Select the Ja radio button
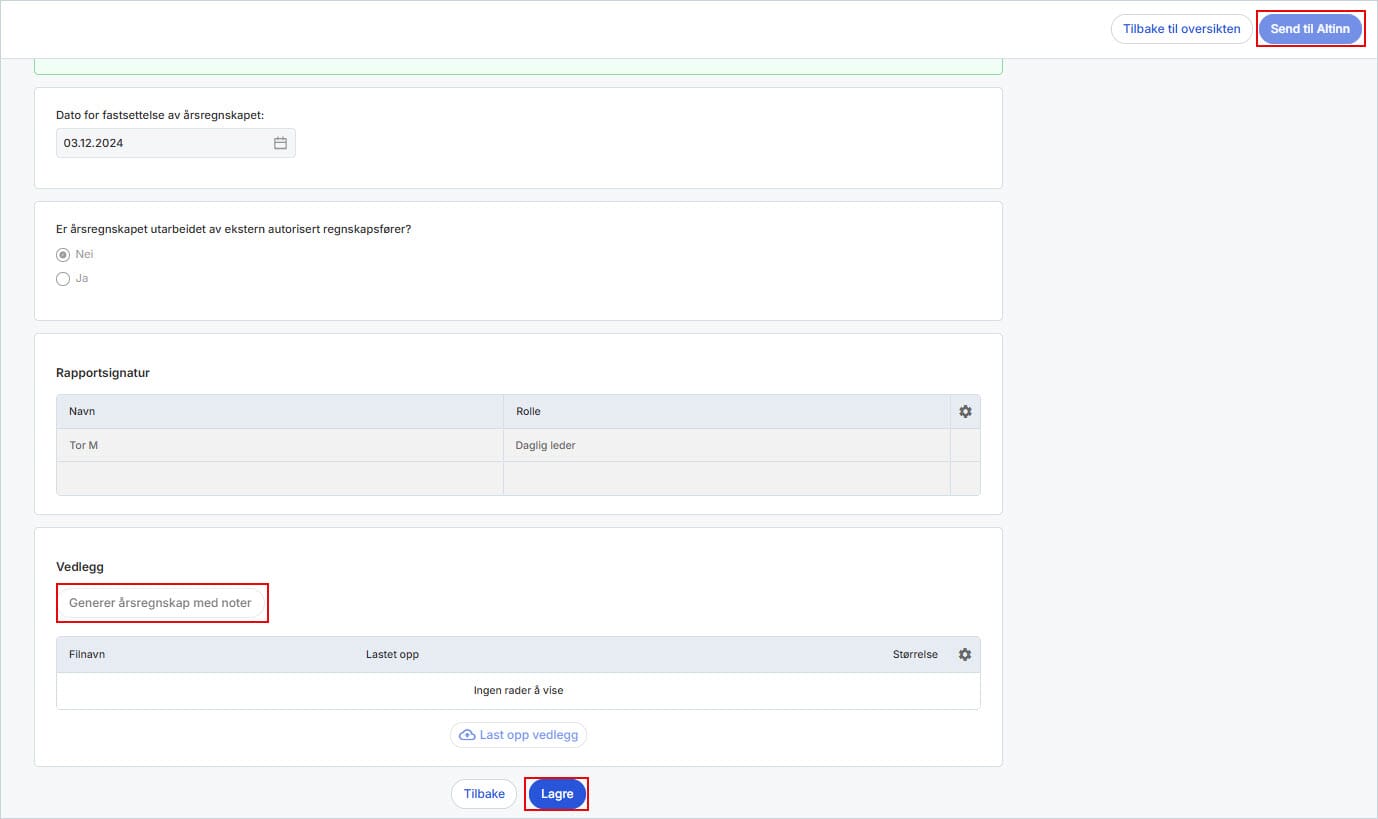This screenshot has height=819, width=1378. [63, 279]
